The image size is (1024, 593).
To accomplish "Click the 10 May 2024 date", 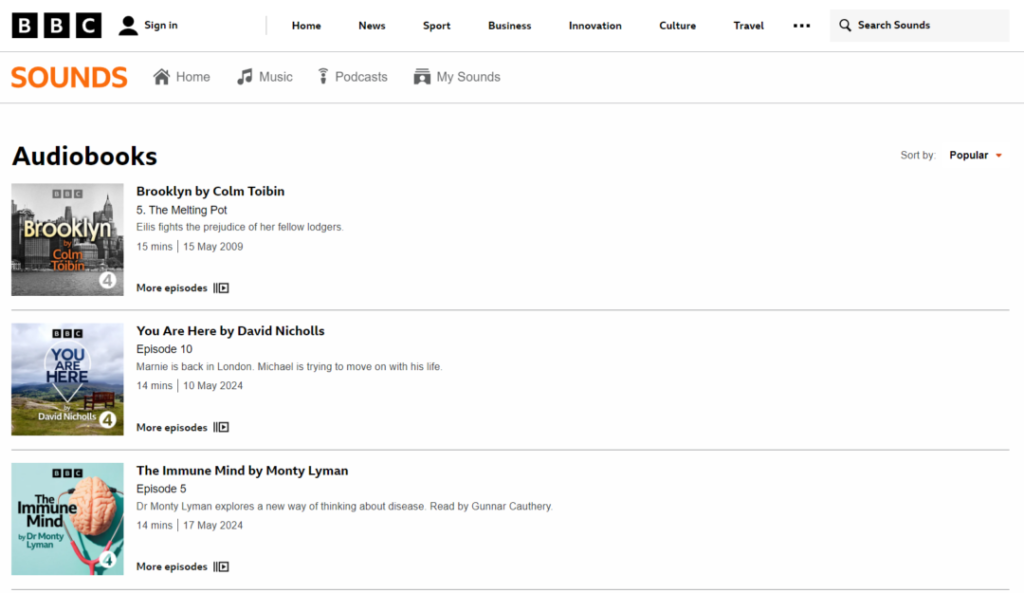I will click(213, 386).
